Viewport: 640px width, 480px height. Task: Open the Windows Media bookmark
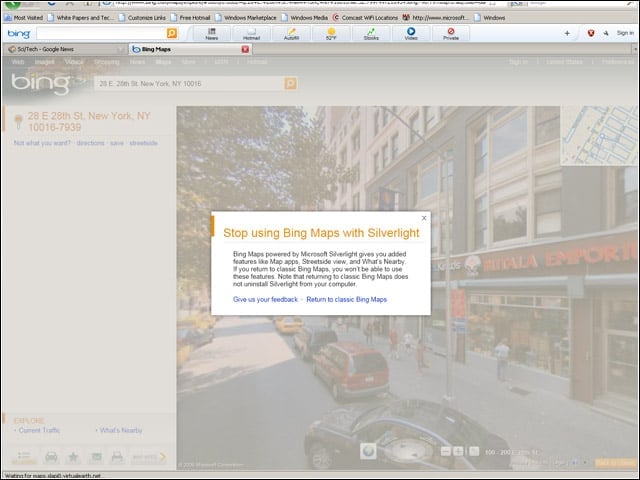point(304,18)
